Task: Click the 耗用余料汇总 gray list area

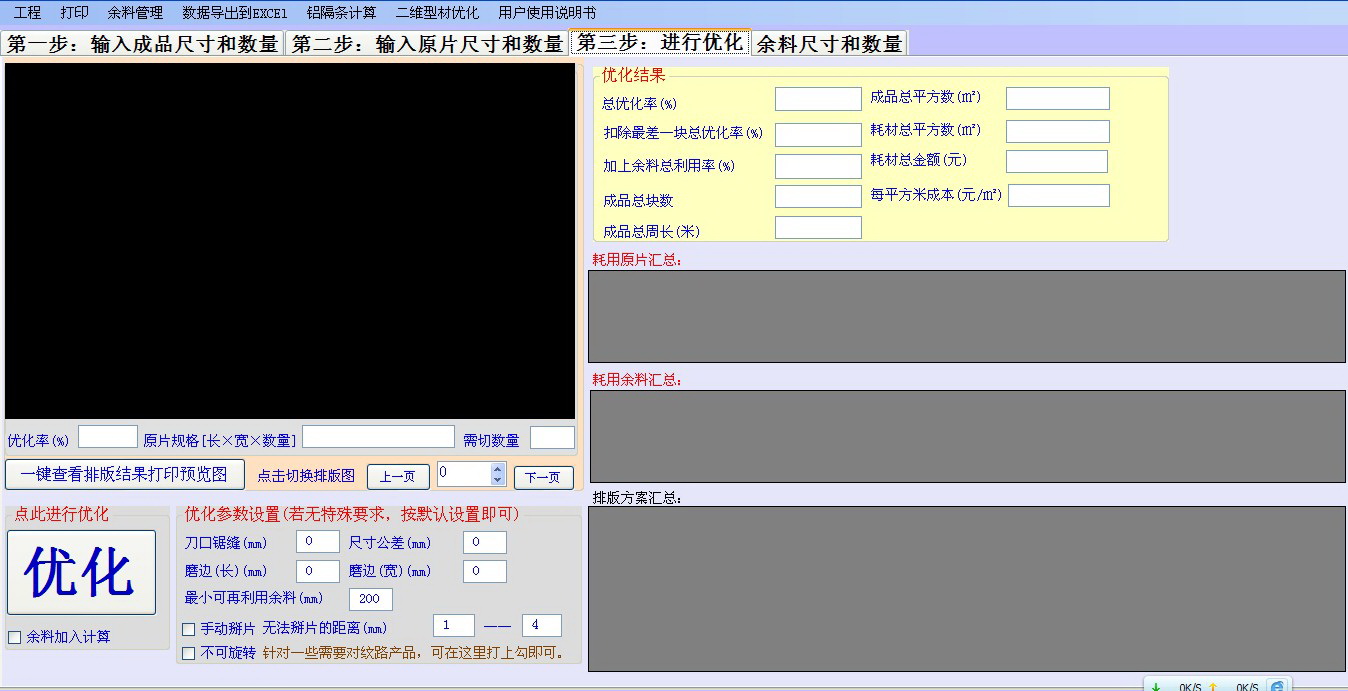Action: (968, 436)
